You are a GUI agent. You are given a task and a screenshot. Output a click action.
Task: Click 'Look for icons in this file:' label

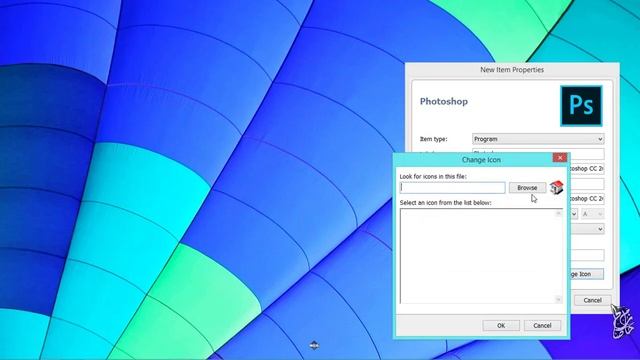[433, 177]
